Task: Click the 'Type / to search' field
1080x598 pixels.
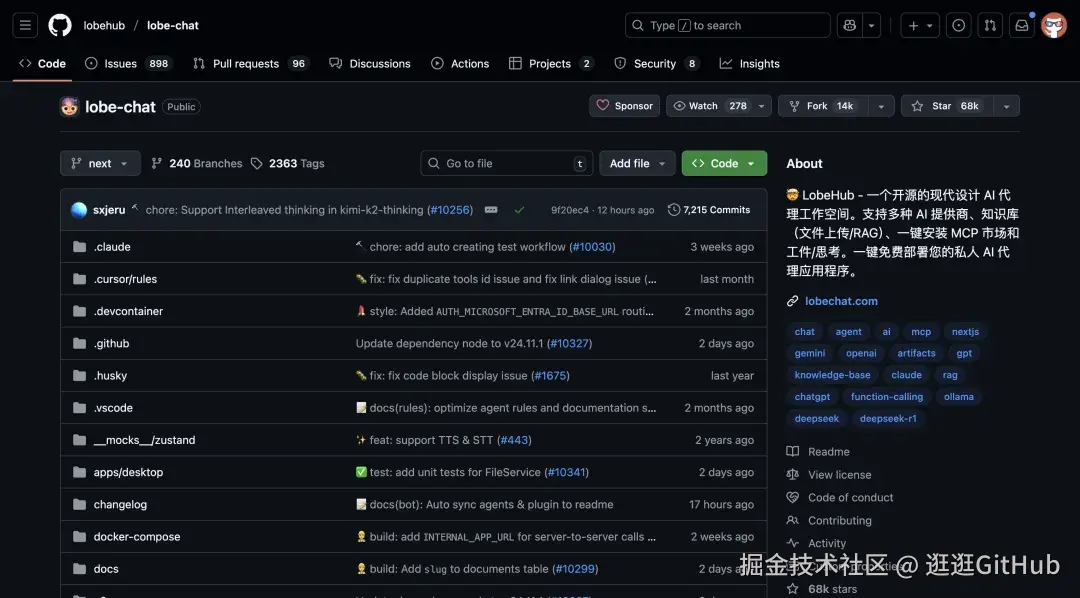Action: point(727,25)
